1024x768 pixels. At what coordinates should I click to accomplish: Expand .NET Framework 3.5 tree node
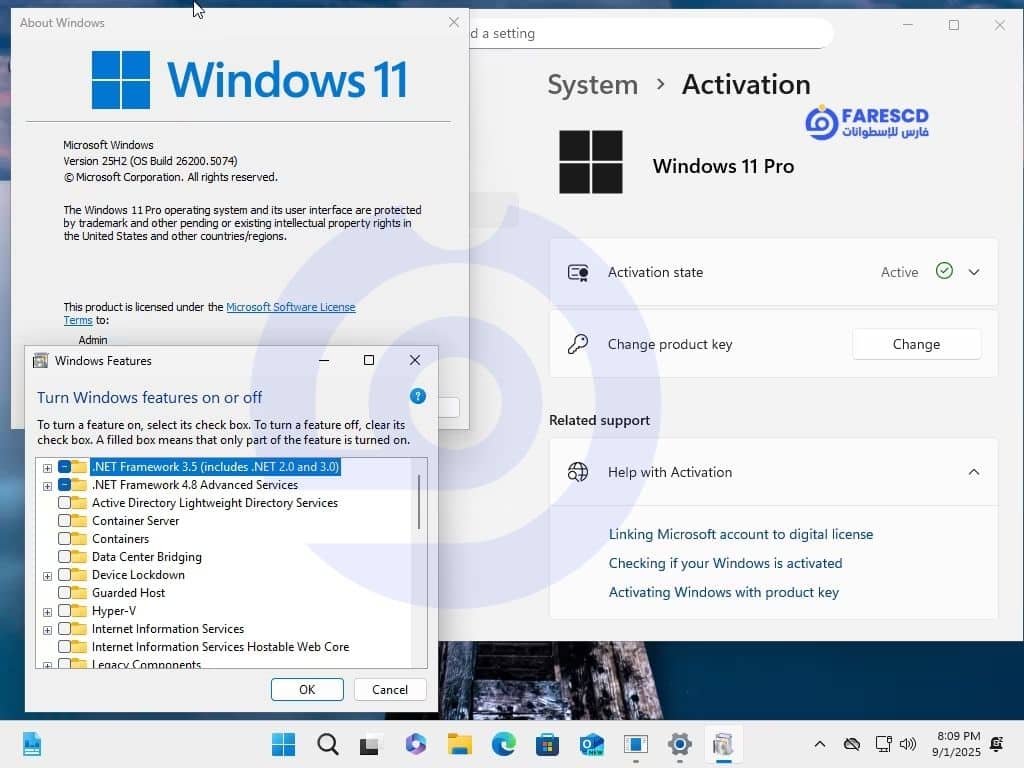(47, 468)
